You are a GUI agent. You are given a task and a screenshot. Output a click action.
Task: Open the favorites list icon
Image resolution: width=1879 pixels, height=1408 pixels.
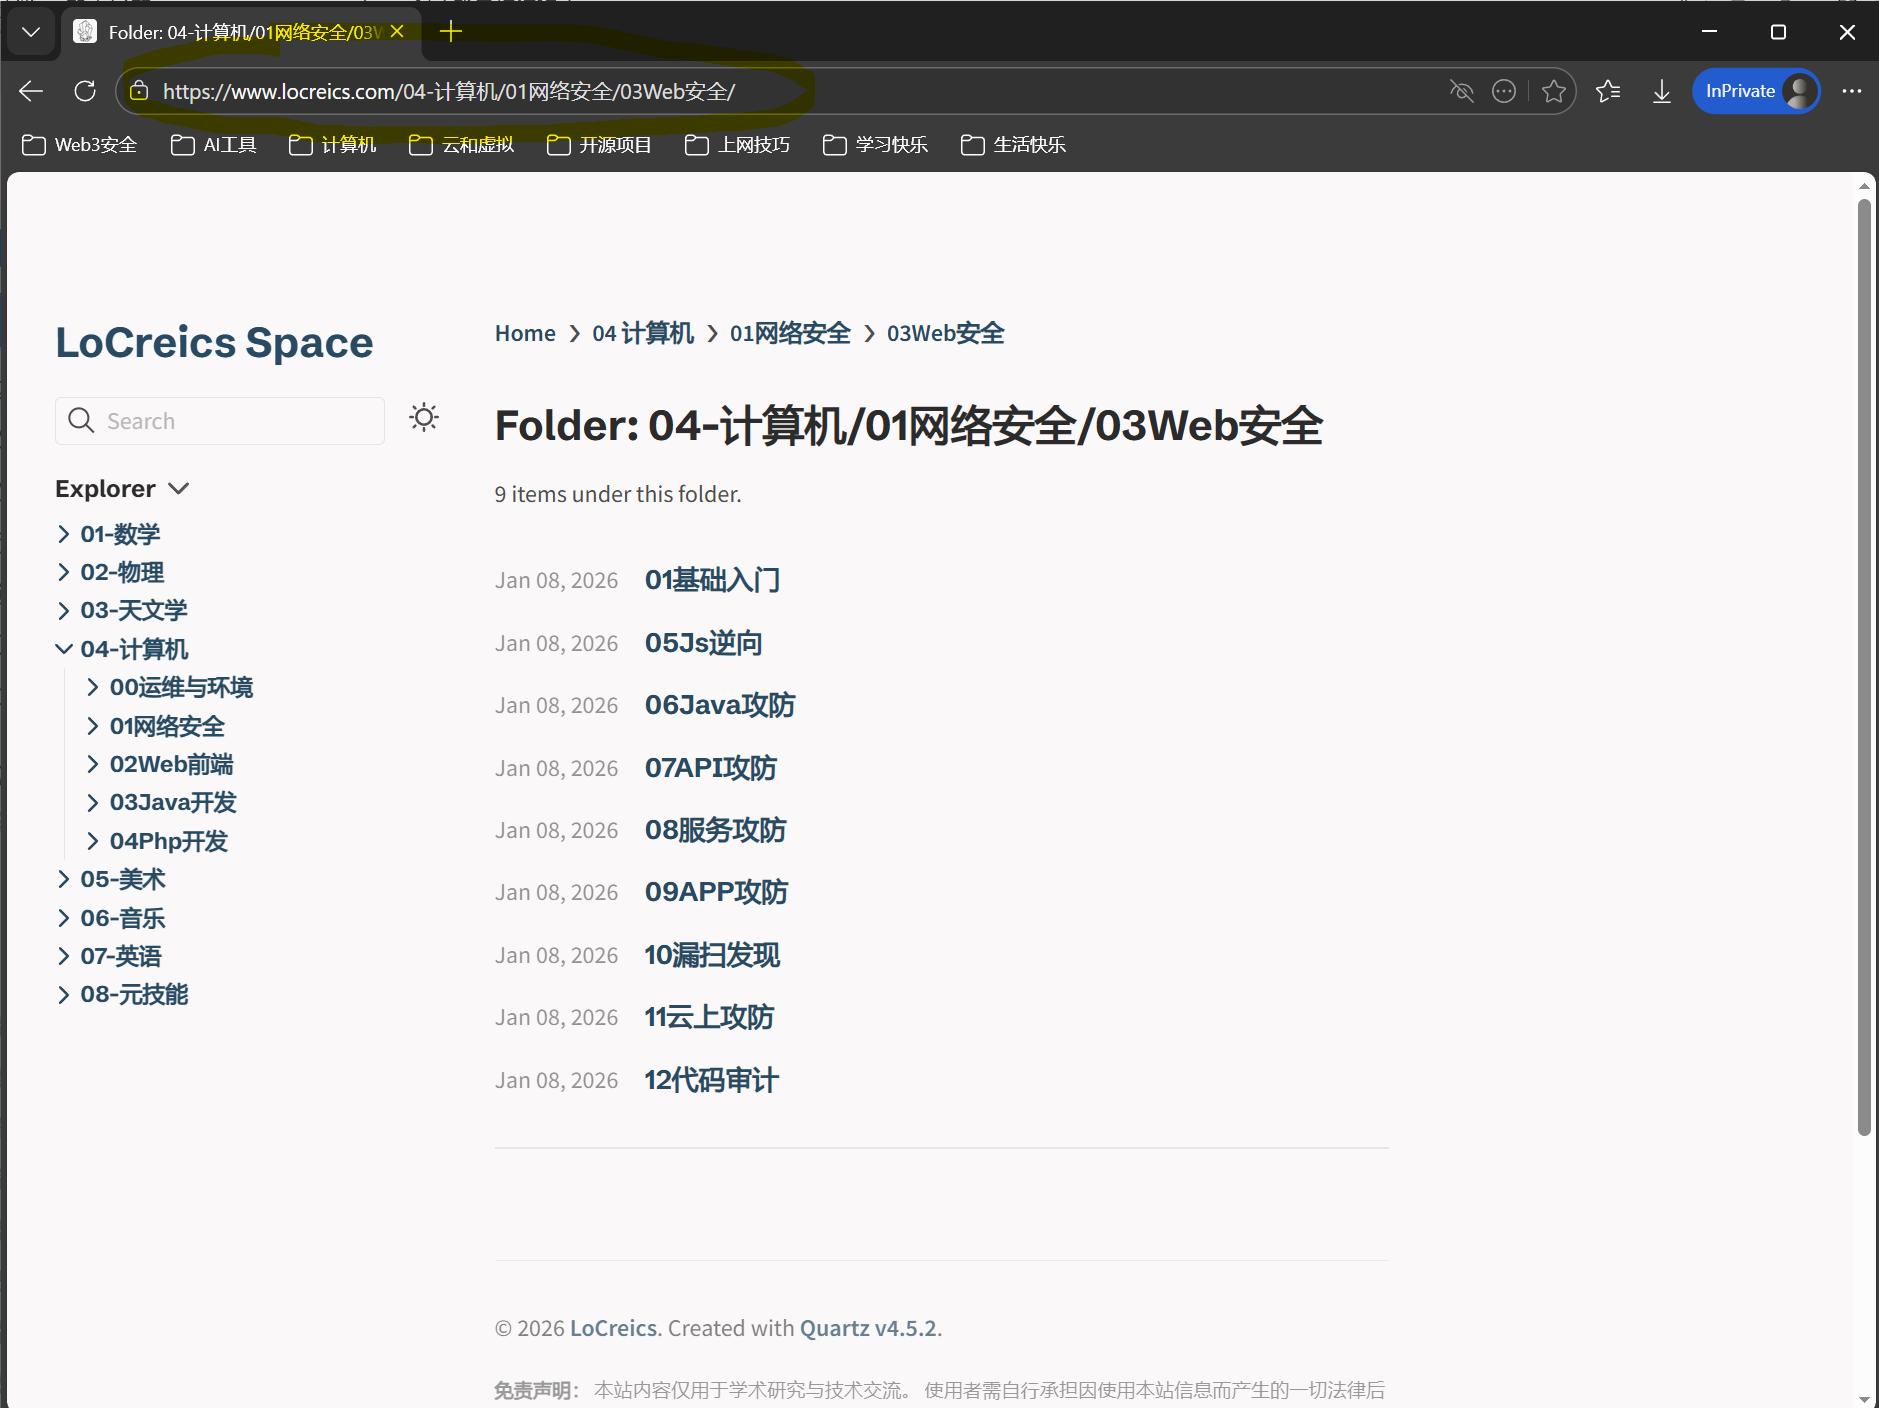[1608, 91]
